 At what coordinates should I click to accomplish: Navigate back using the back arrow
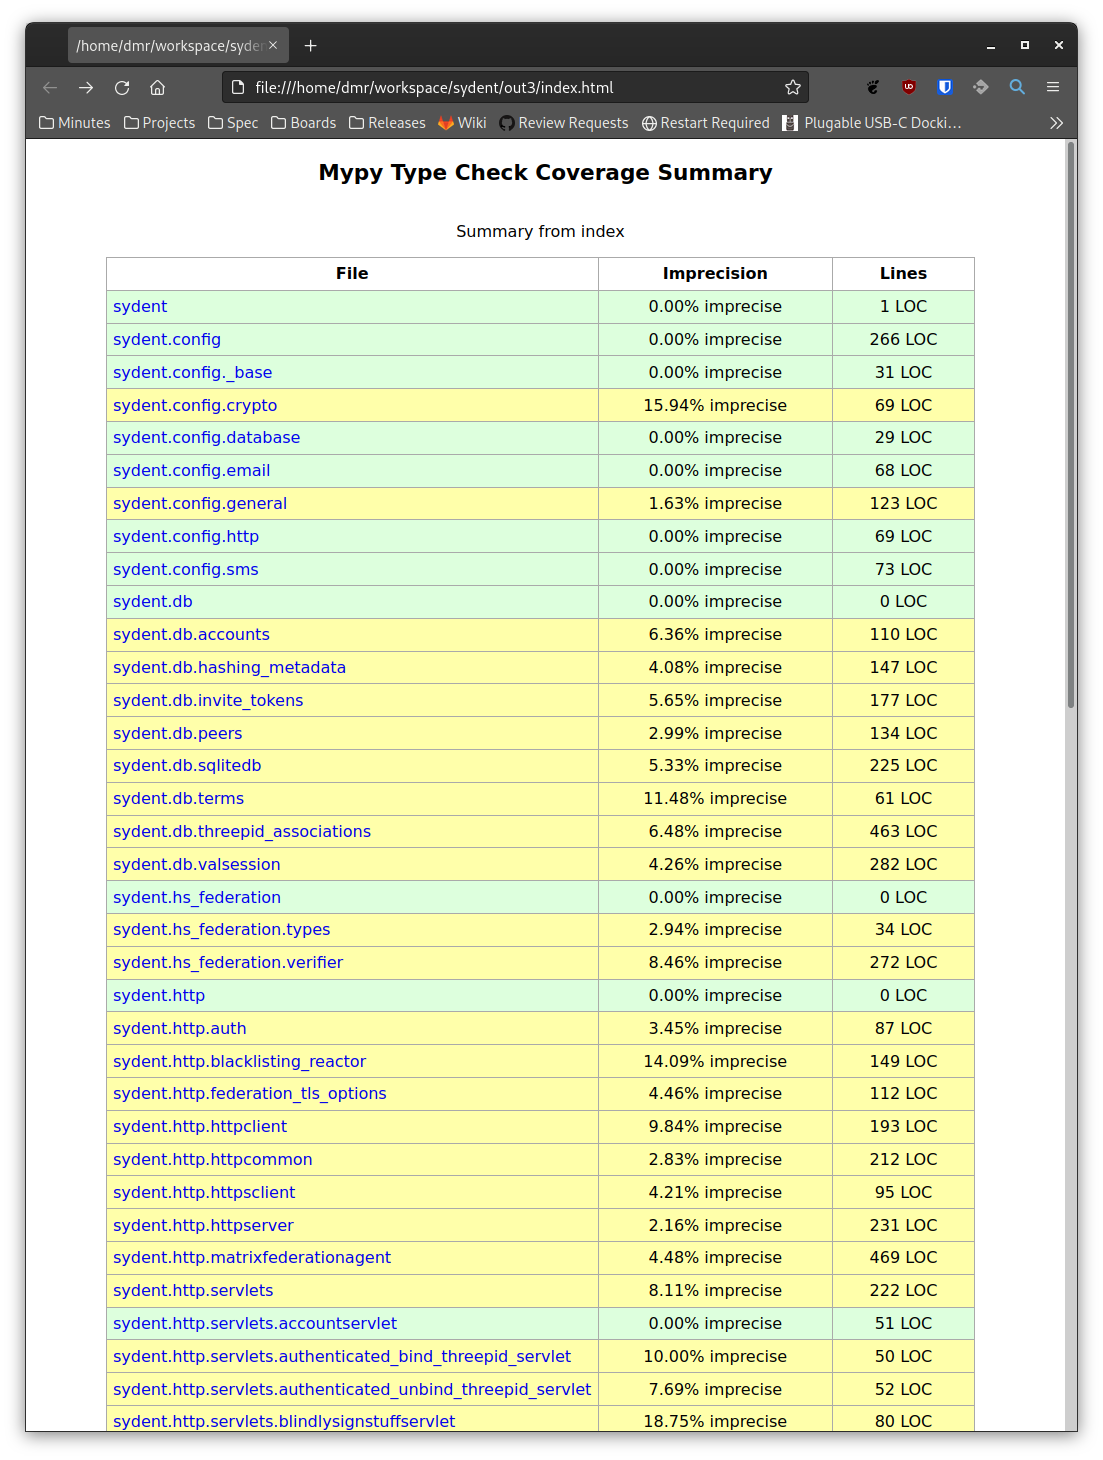(50, 87)
